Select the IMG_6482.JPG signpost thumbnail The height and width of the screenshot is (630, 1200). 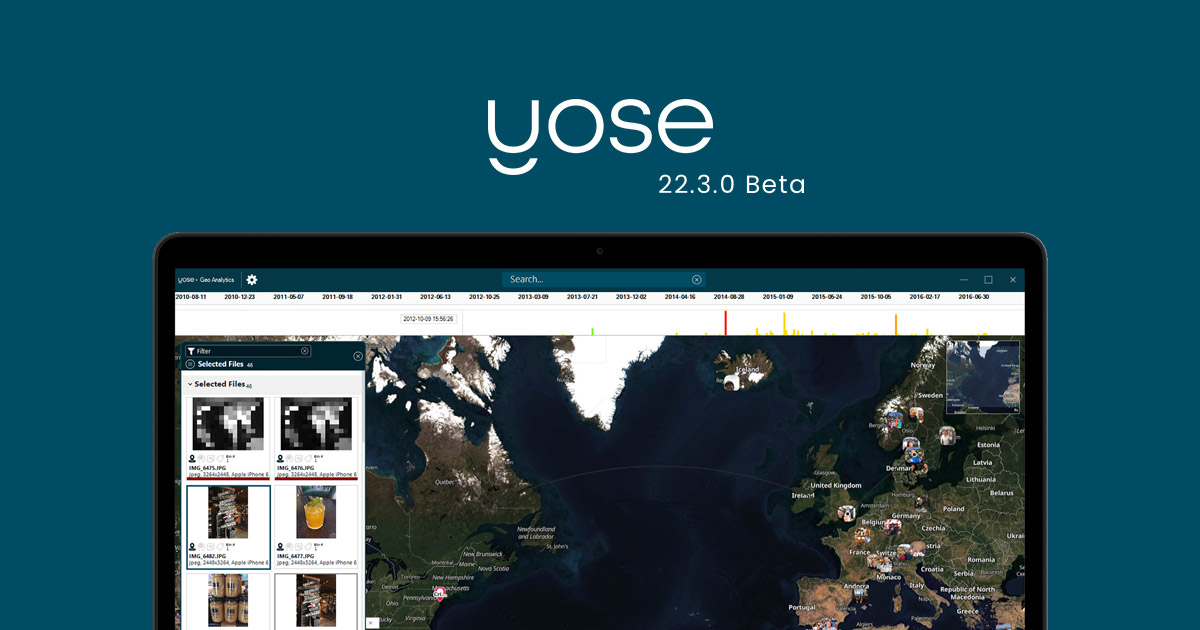[x=228, y=512]
